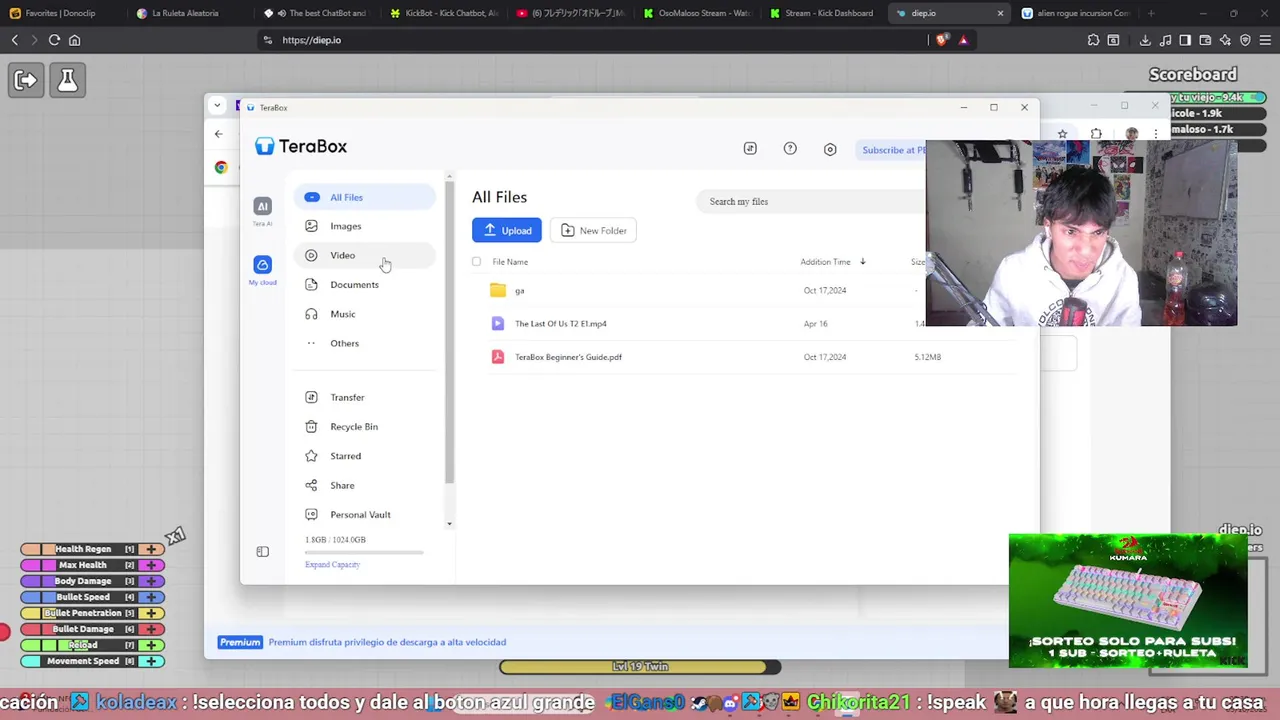Toggle the browser sidebar panel icon

click(1185, 40)
